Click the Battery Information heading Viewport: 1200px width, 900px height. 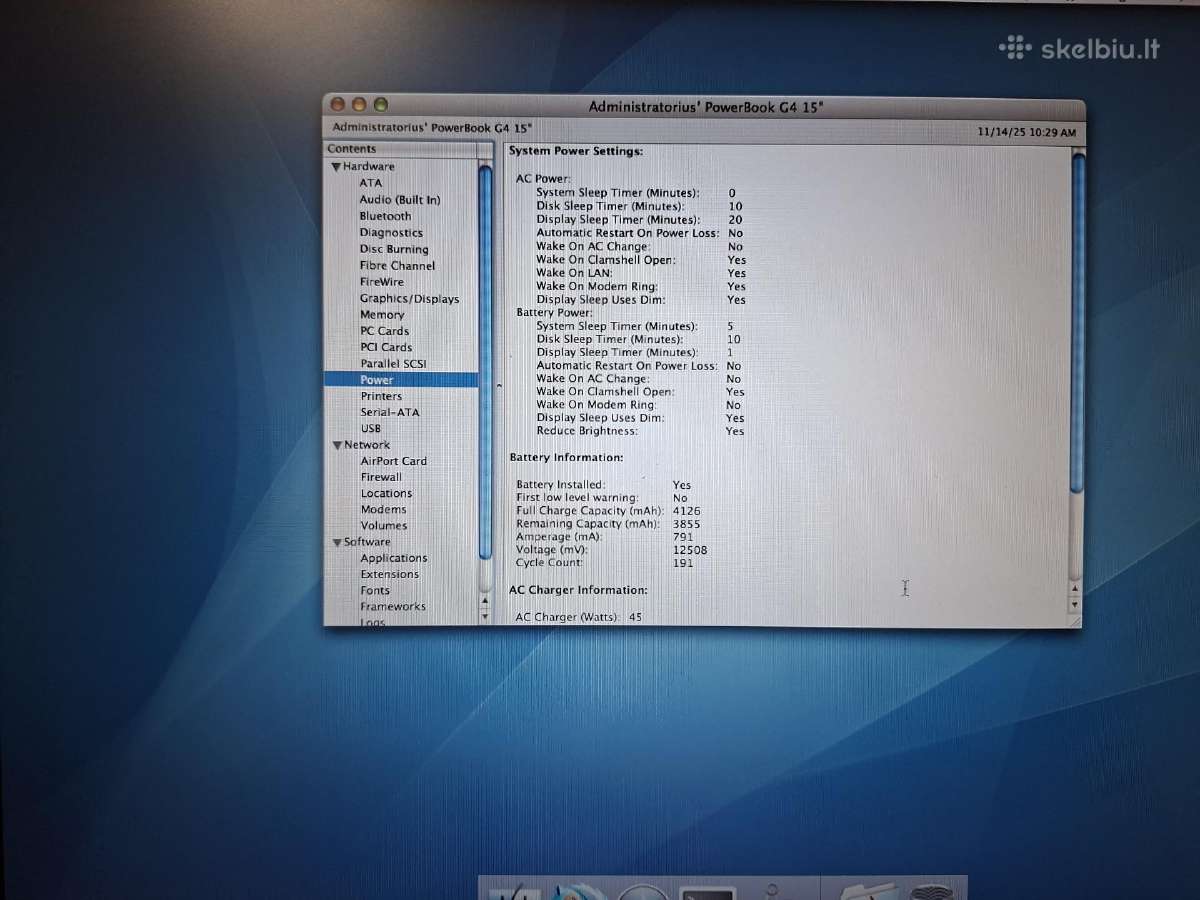566,457
